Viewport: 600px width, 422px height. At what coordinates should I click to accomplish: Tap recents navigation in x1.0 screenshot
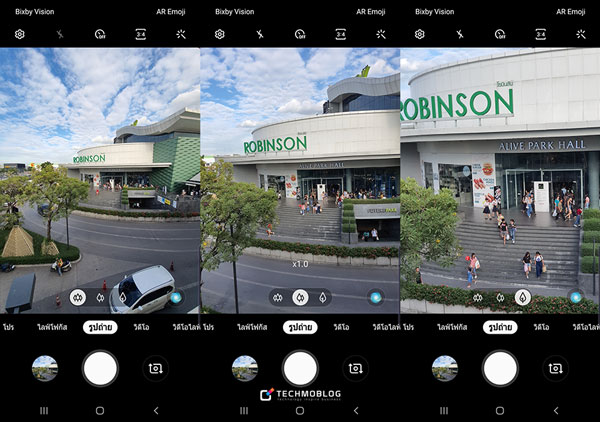pos(244,411)
